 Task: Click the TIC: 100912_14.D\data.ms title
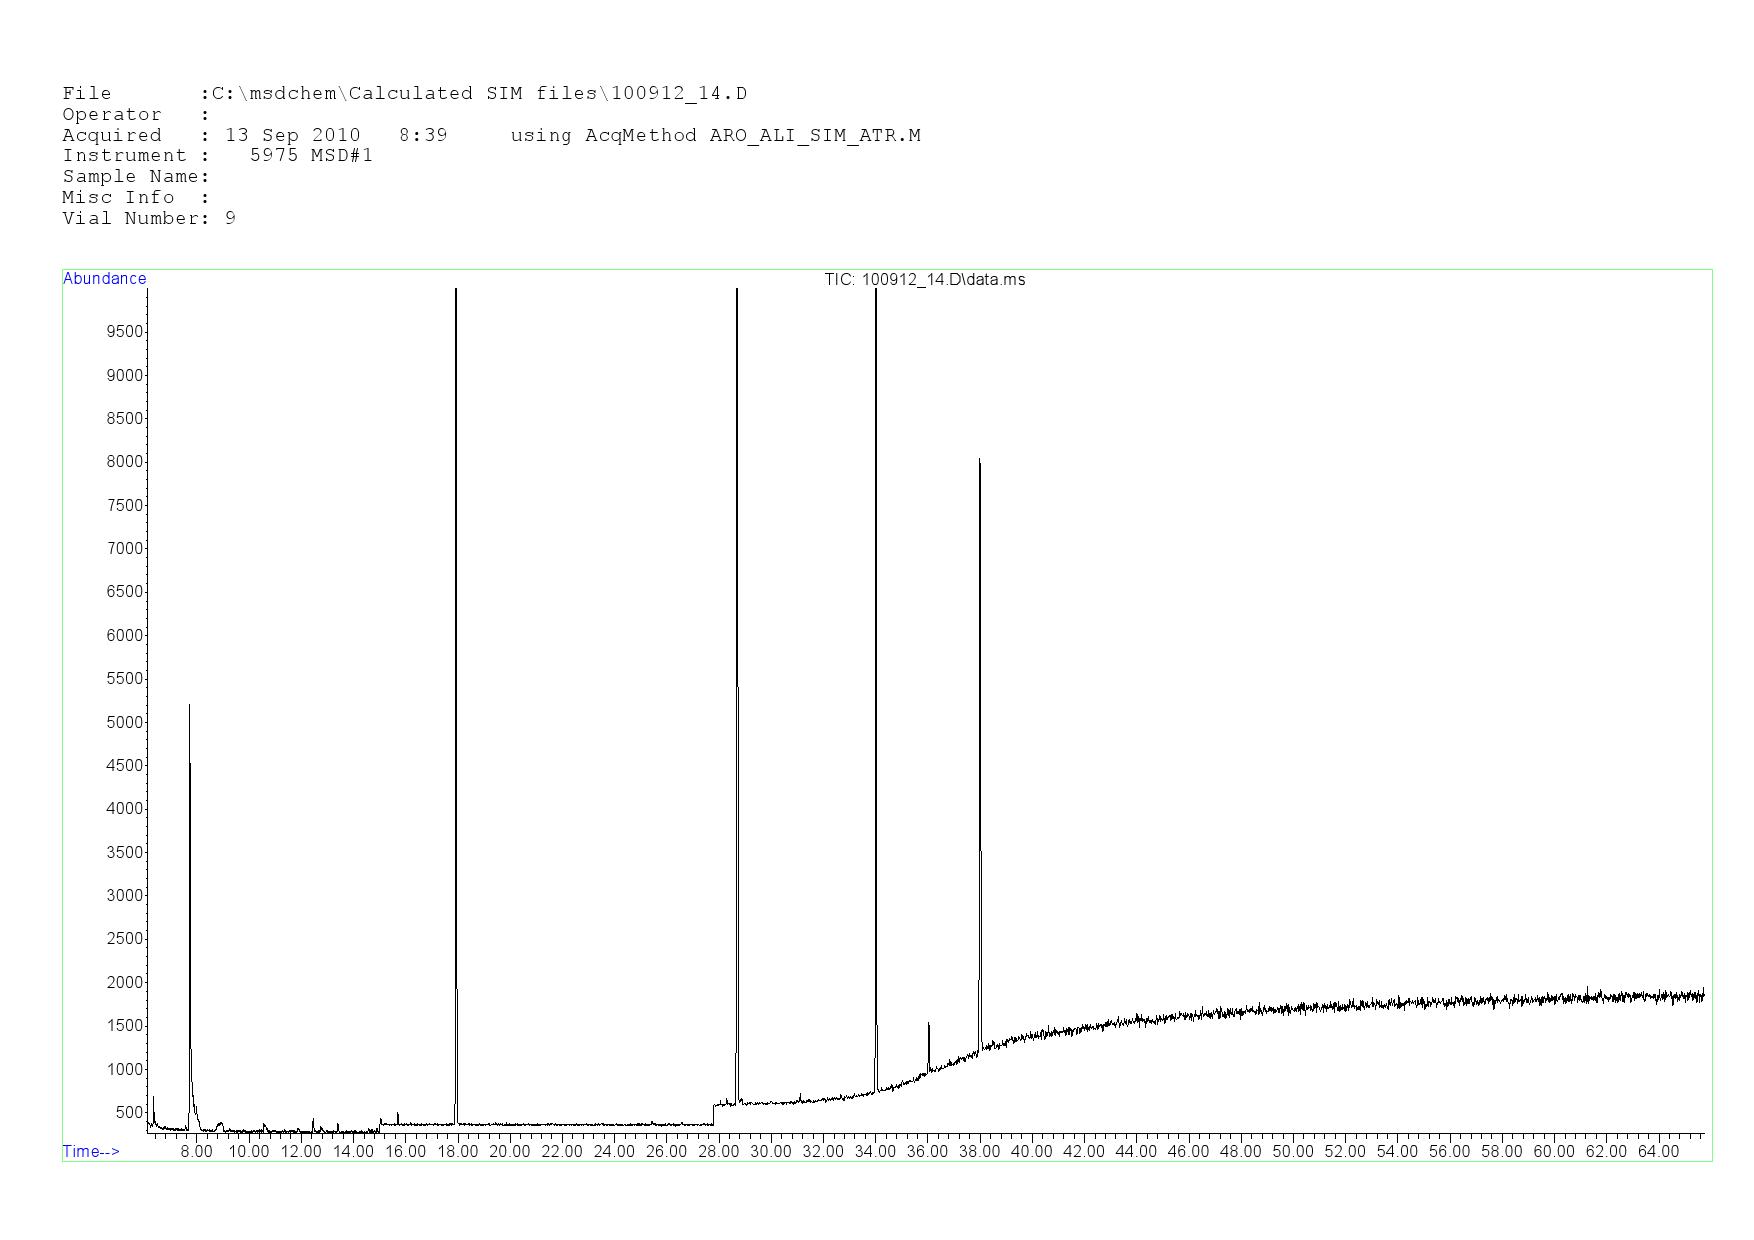pos(924,280)
